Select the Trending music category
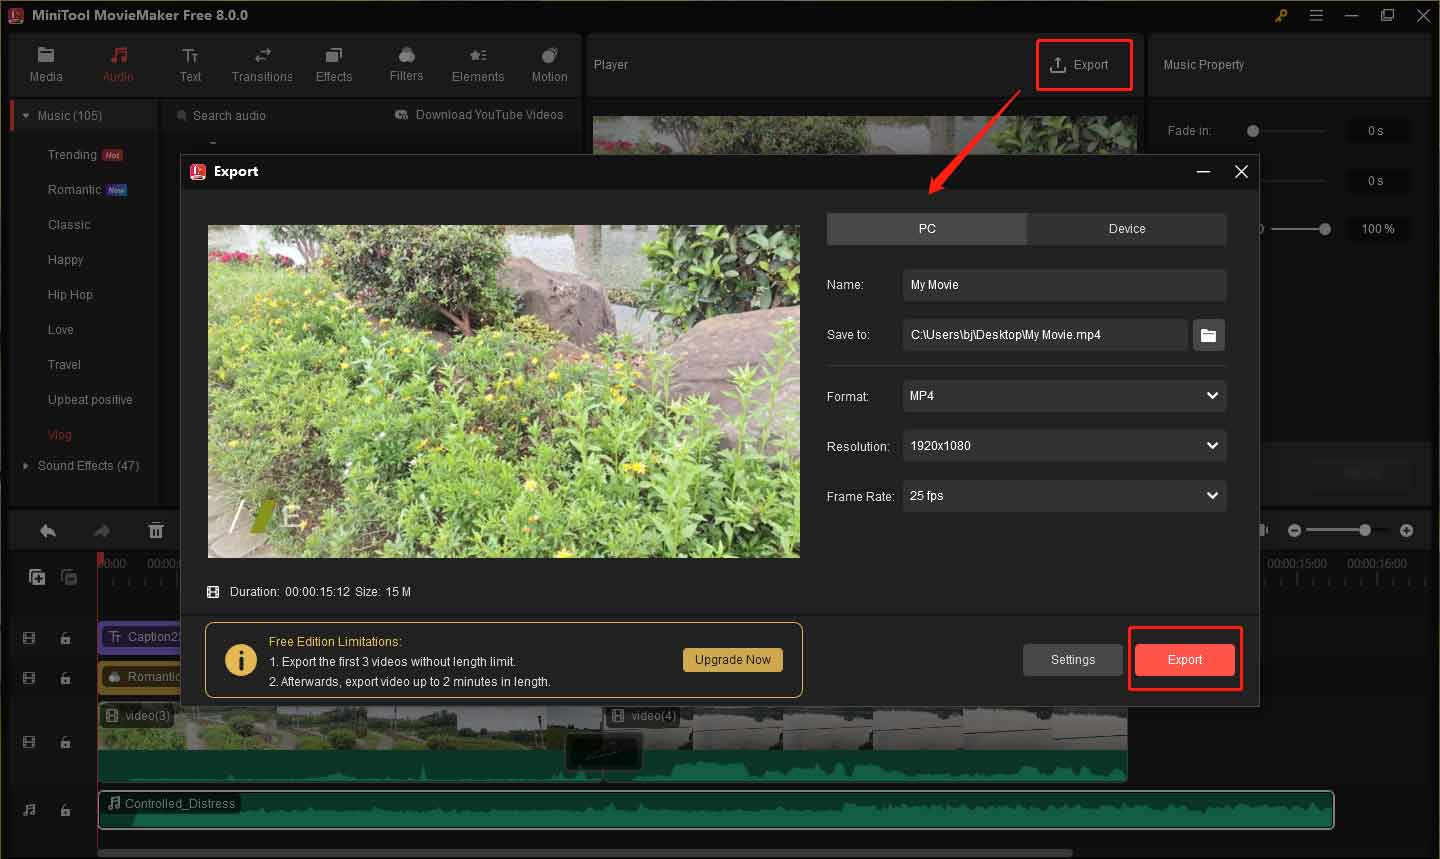This screenshot has height=859, width=1440. pos(72,155)
